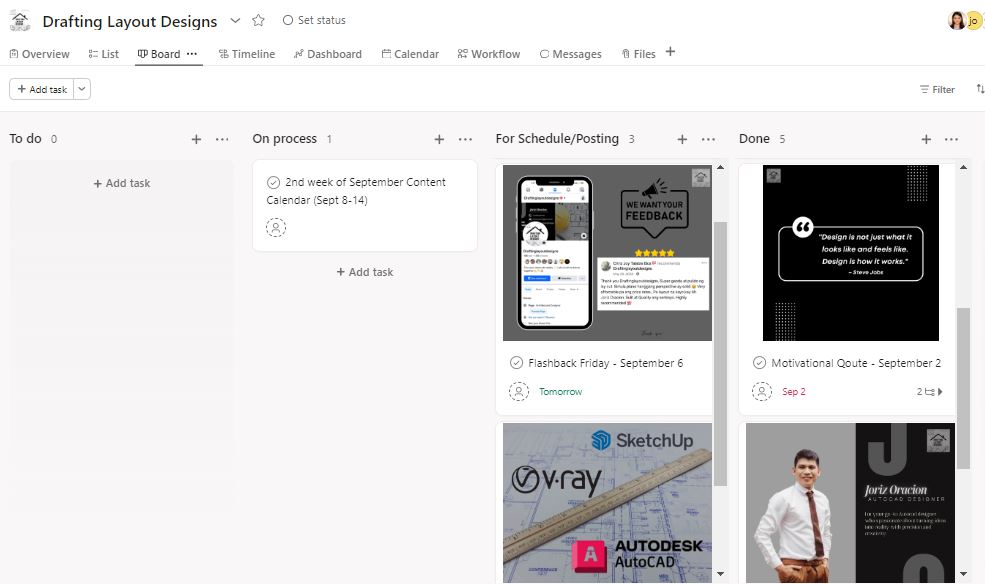Click For Schedule/Posting scrollbar down arrow
Viewport: 985px width, 584px height.
click(x=721, y=573)
